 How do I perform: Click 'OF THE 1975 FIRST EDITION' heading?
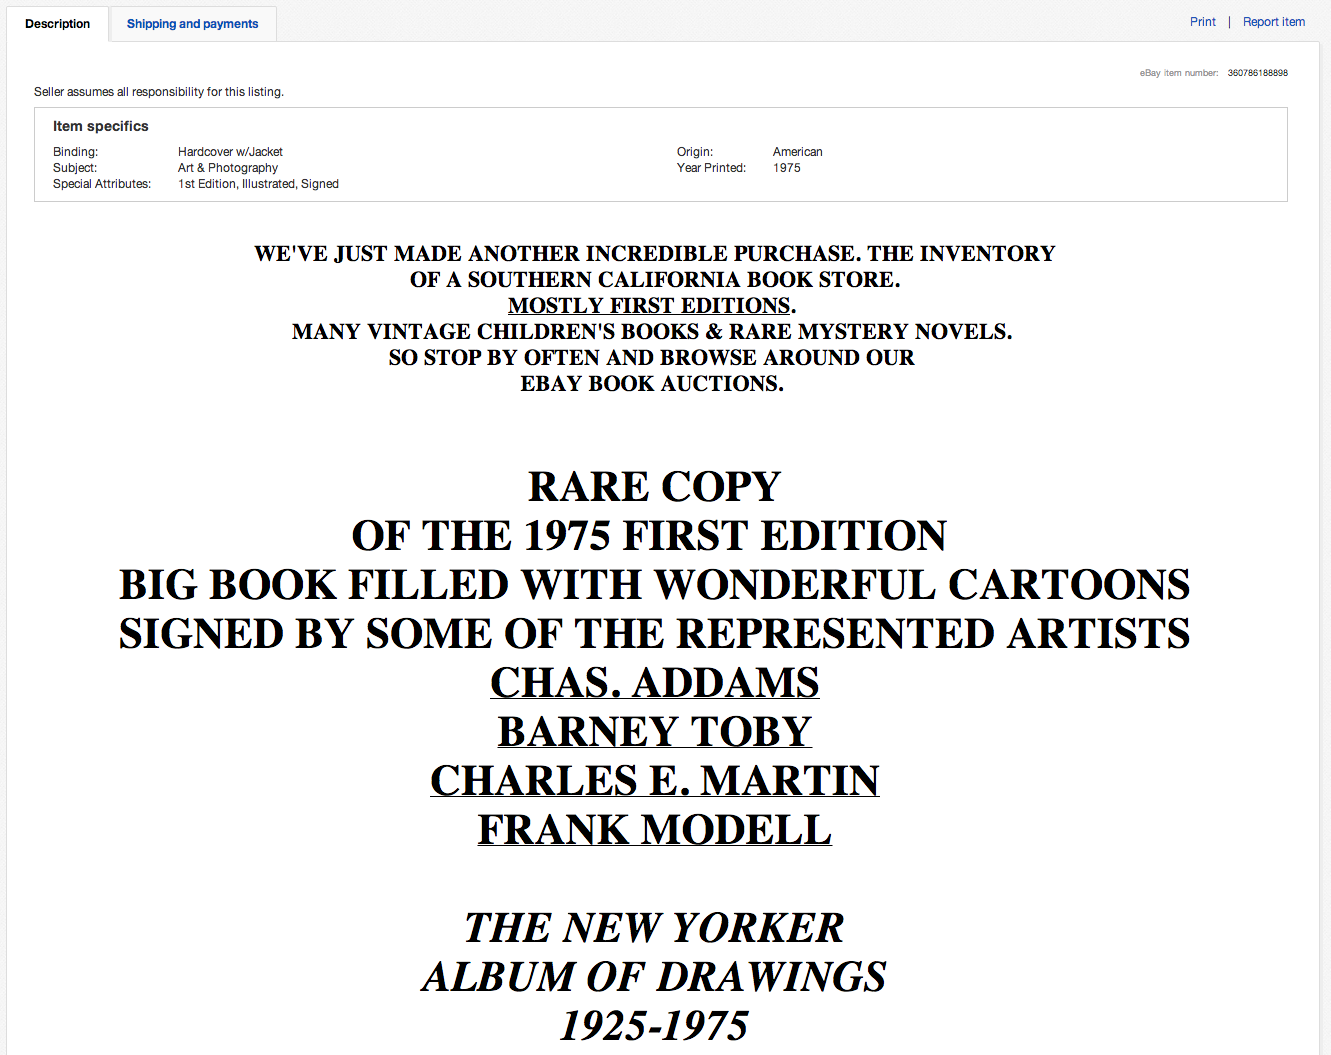coord(649,536)
